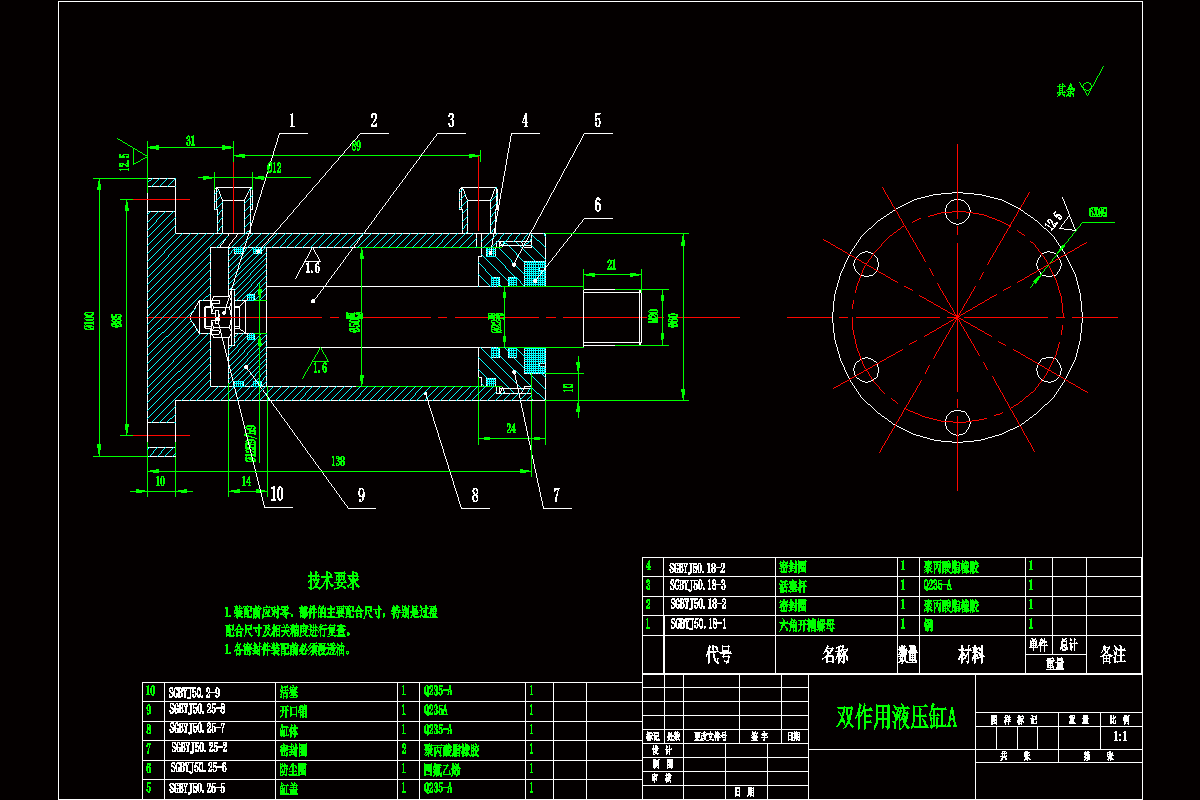Click the 31 dimension at top left

190,142
